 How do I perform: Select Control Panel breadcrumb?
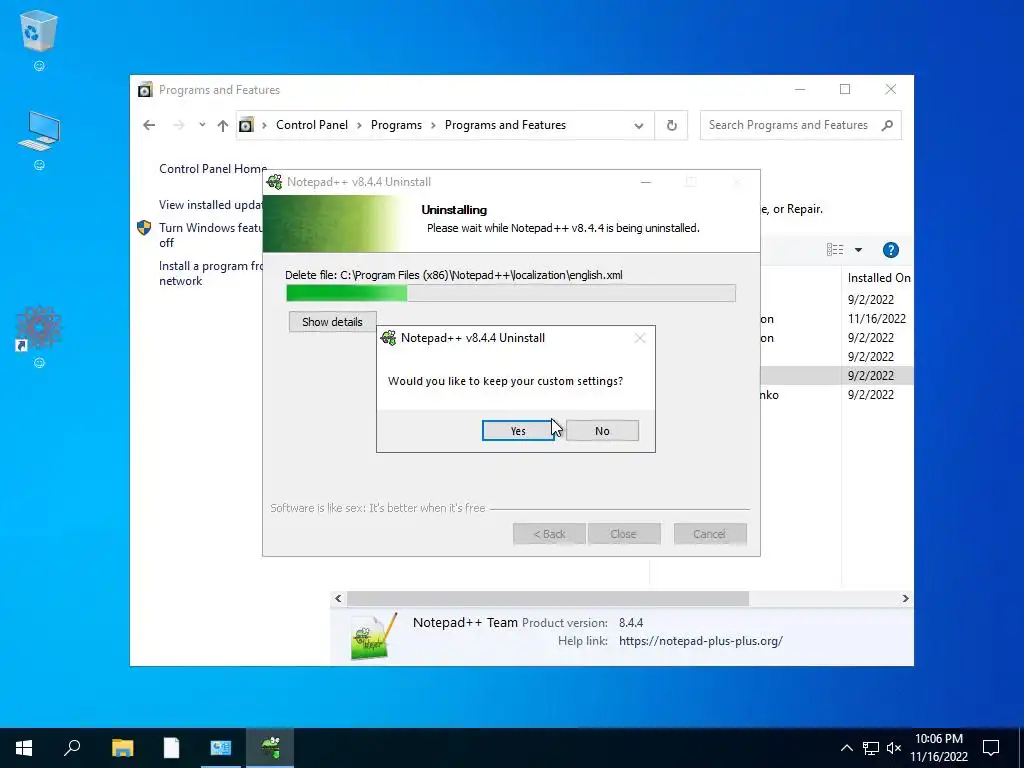point(312,125)
